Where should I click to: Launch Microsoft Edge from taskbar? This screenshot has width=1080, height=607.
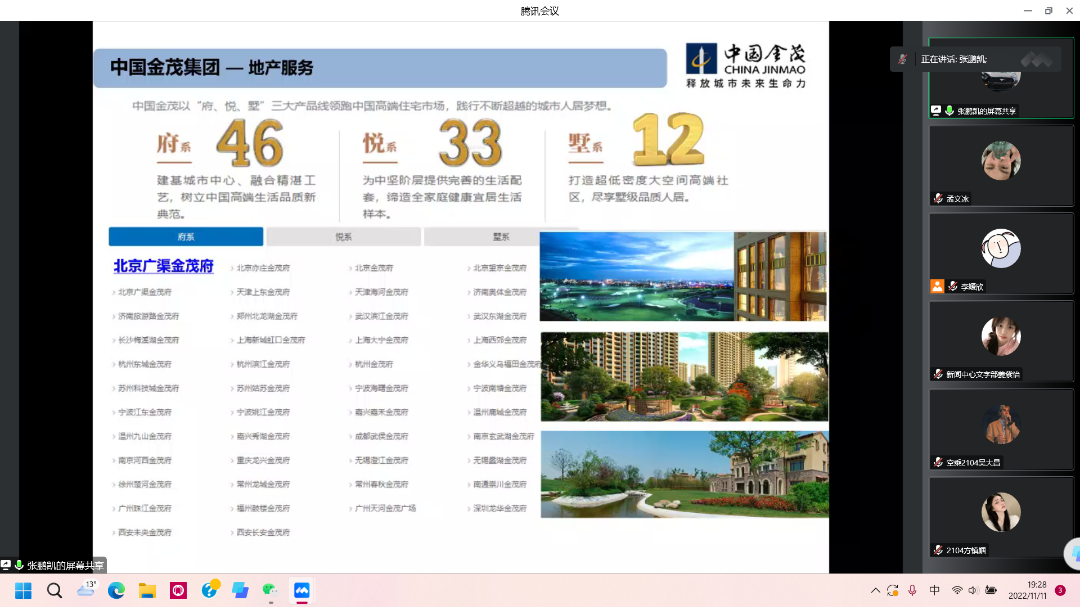(x=116, y=590)
